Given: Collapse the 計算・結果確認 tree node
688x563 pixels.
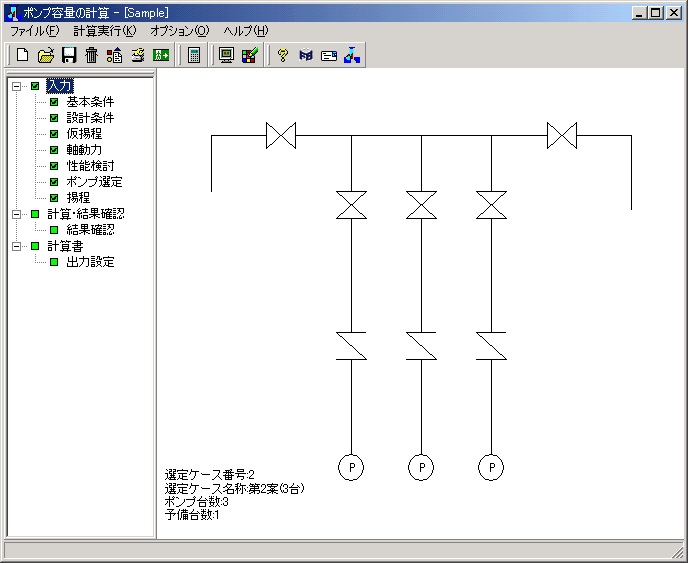Looking at the screenshot, I should click(16, 214).
